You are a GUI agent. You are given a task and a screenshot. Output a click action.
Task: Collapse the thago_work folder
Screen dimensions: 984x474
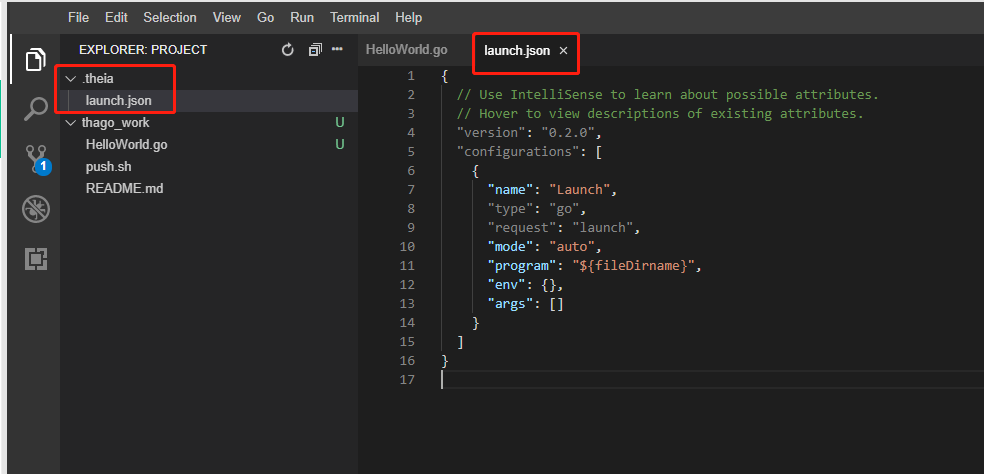[x=70, y=123]
